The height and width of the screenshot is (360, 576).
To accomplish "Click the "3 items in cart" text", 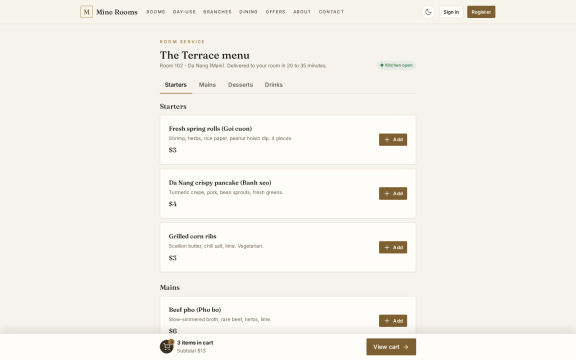I will [195, 343].
